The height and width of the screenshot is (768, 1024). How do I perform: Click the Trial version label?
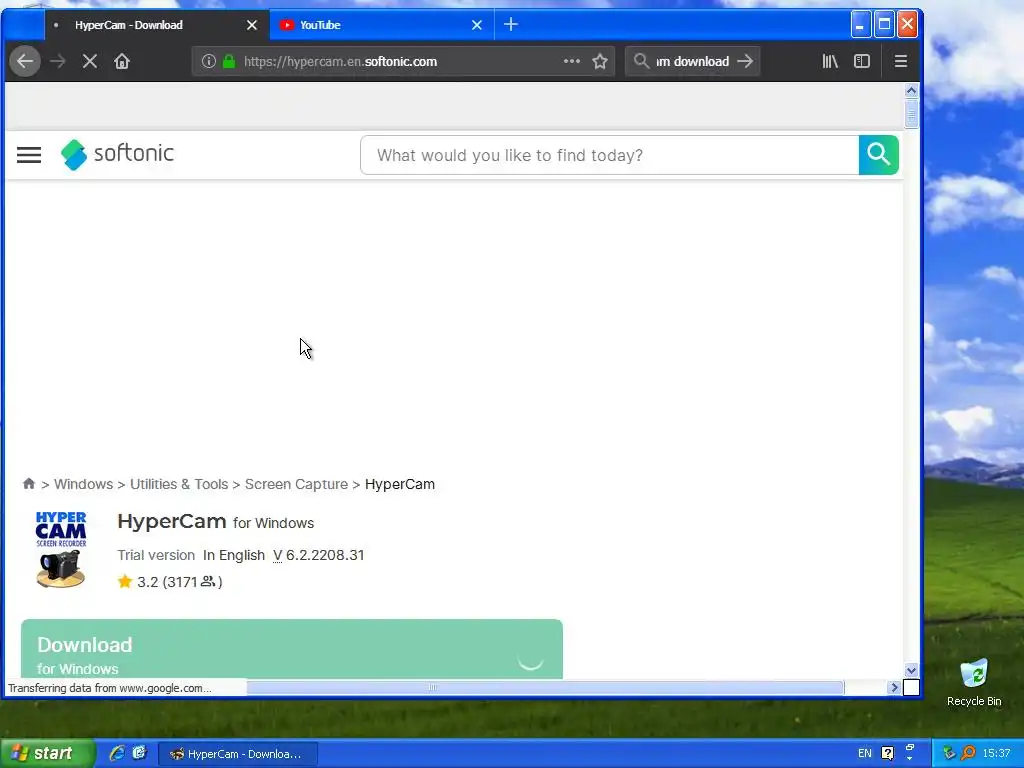click(156, 555)
